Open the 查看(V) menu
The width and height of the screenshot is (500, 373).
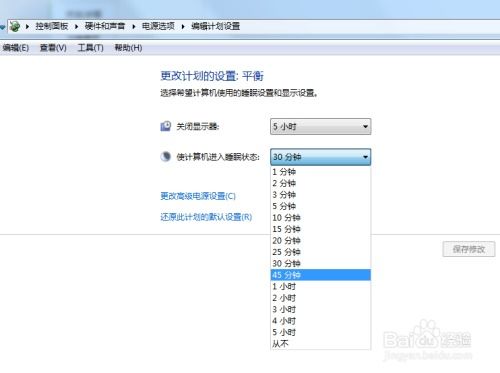(x=53, y=48)
